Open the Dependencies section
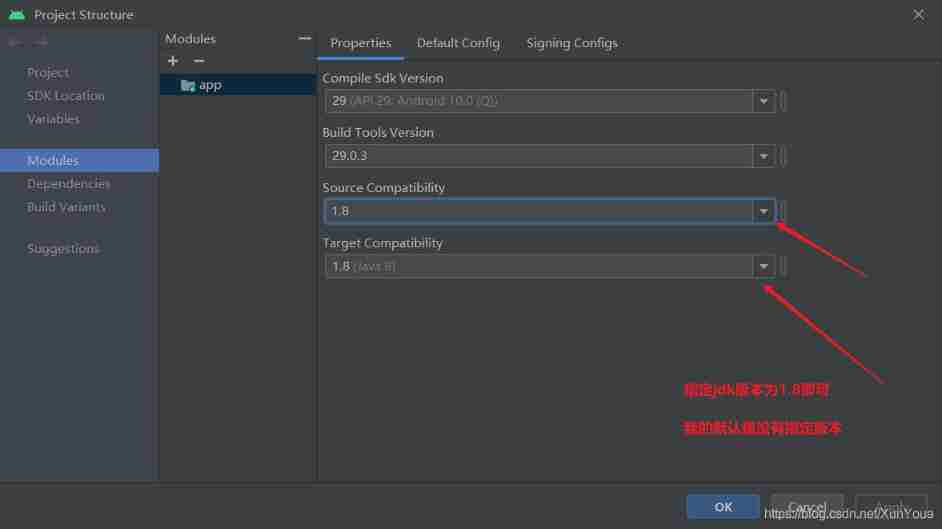 (68, 184)
